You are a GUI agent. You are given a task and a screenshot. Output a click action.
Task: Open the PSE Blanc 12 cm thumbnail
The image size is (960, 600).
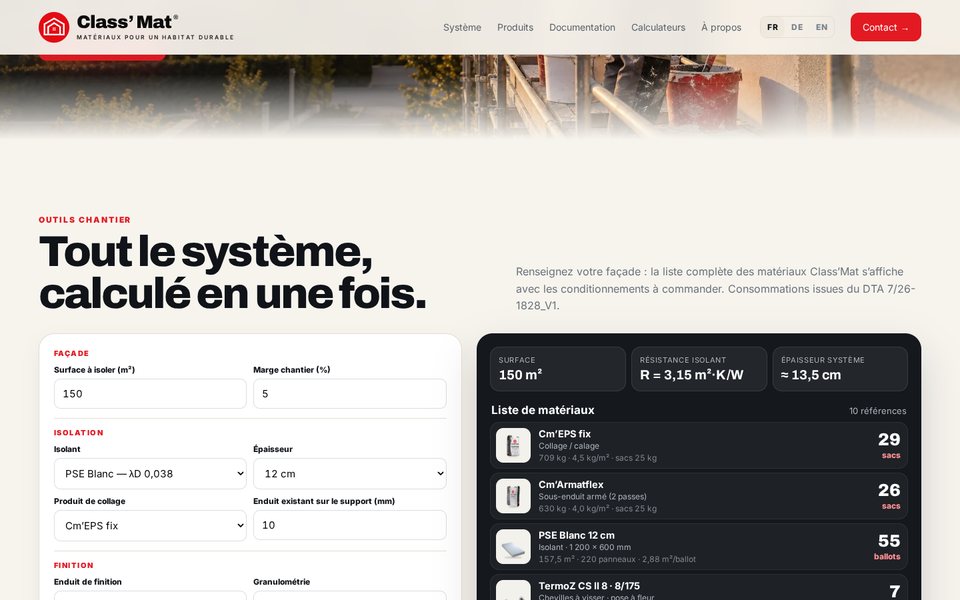click(513, 547)
